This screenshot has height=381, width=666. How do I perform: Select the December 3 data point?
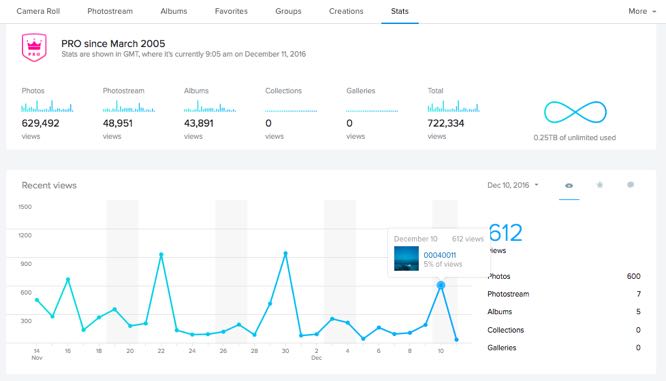click(x=332, y=319)
